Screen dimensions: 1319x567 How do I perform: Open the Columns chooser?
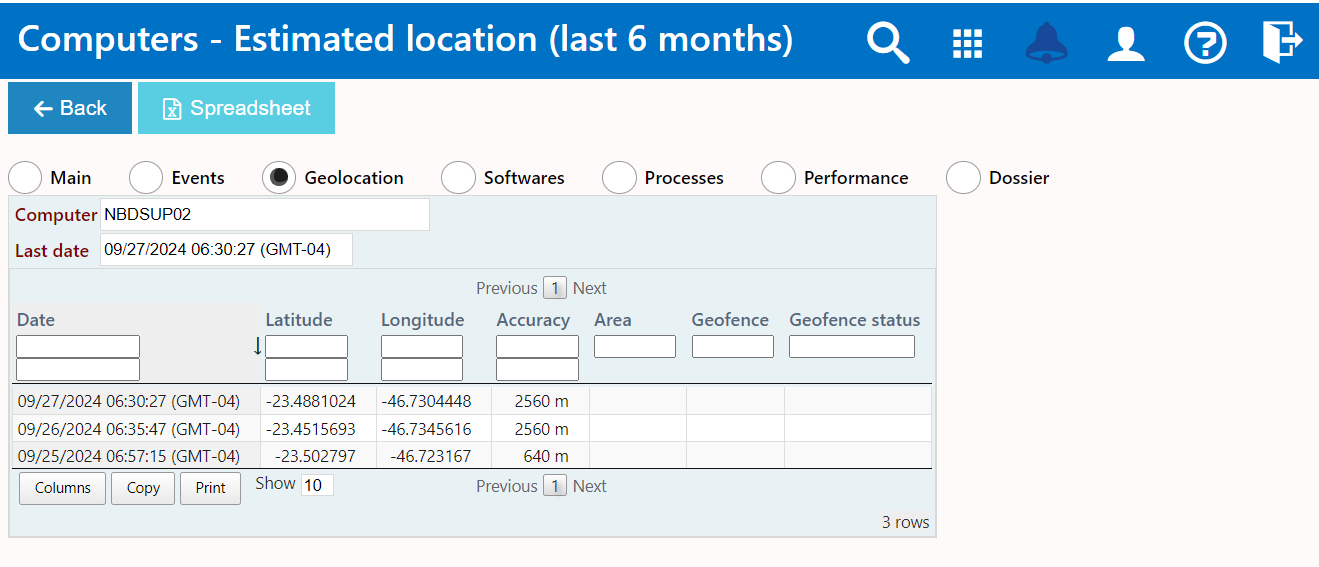62,488
